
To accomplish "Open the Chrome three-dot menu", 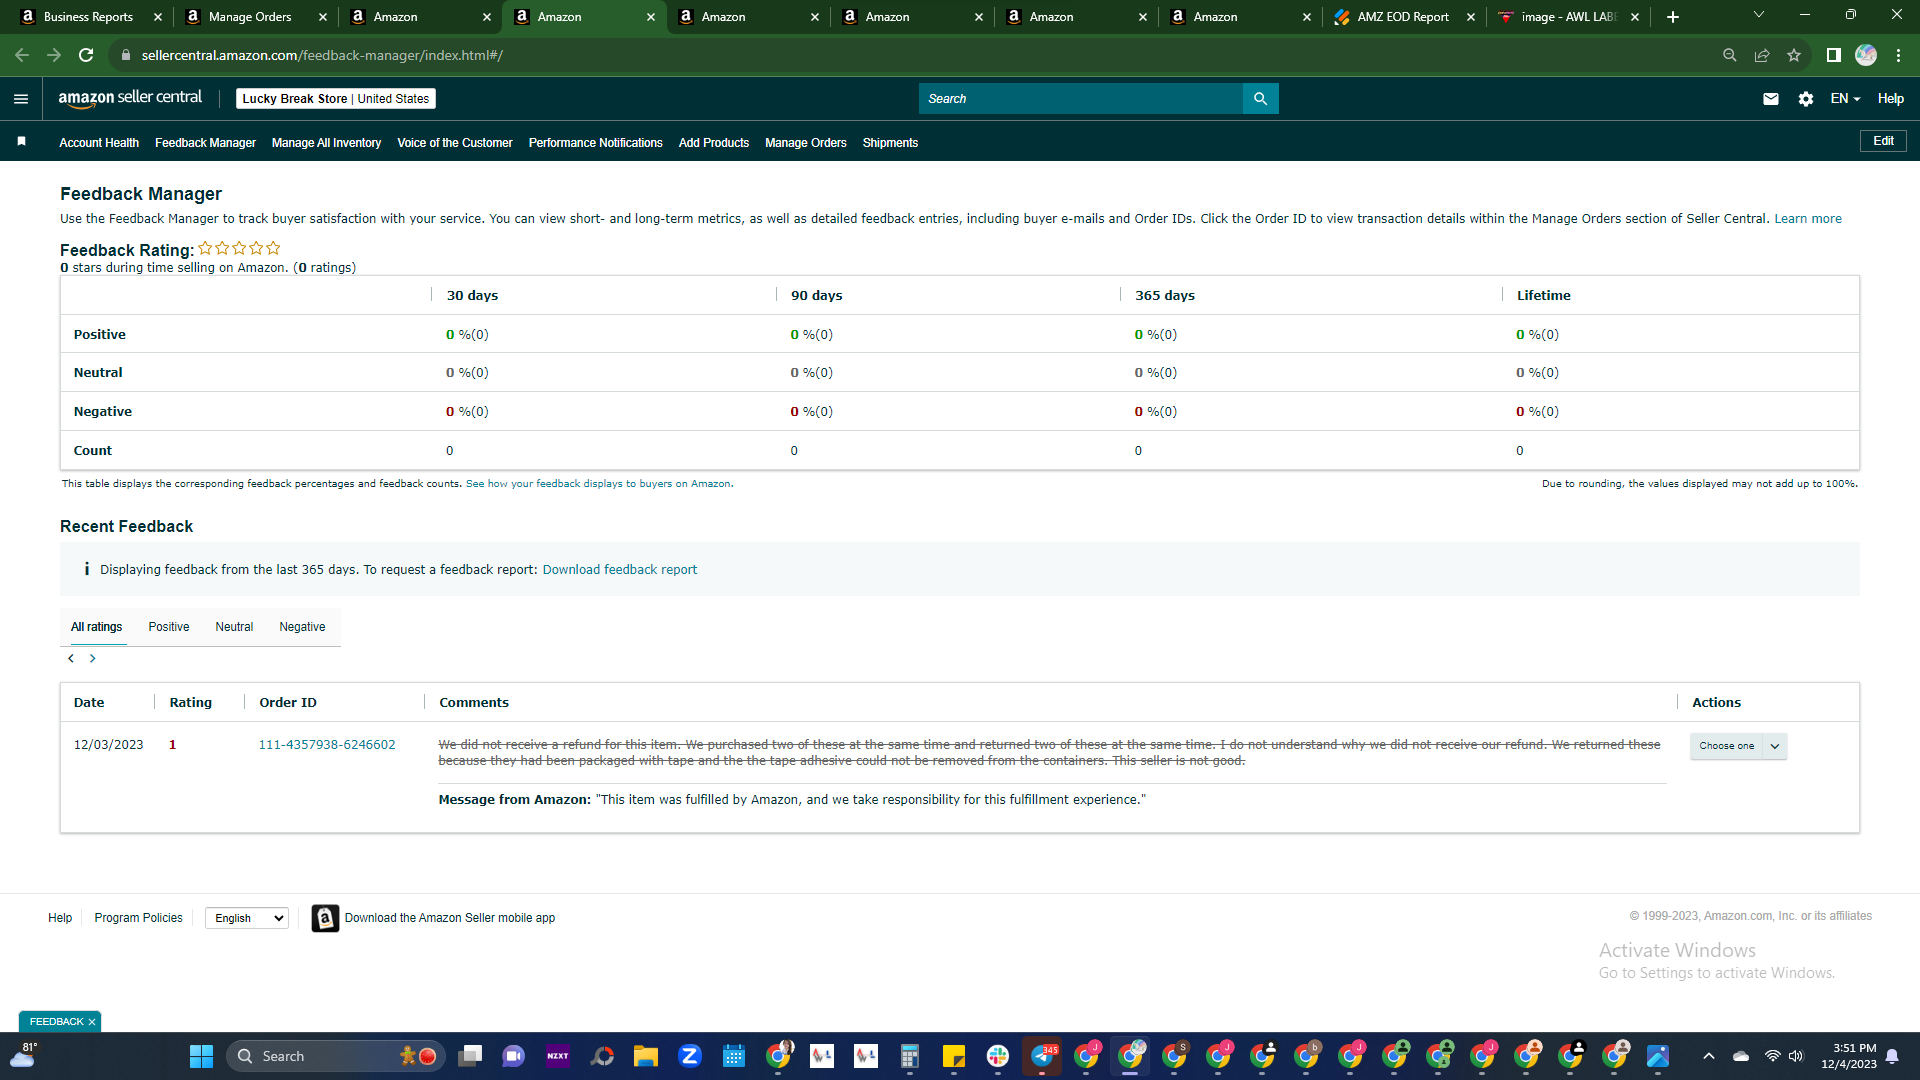I will click(1898, 55).
